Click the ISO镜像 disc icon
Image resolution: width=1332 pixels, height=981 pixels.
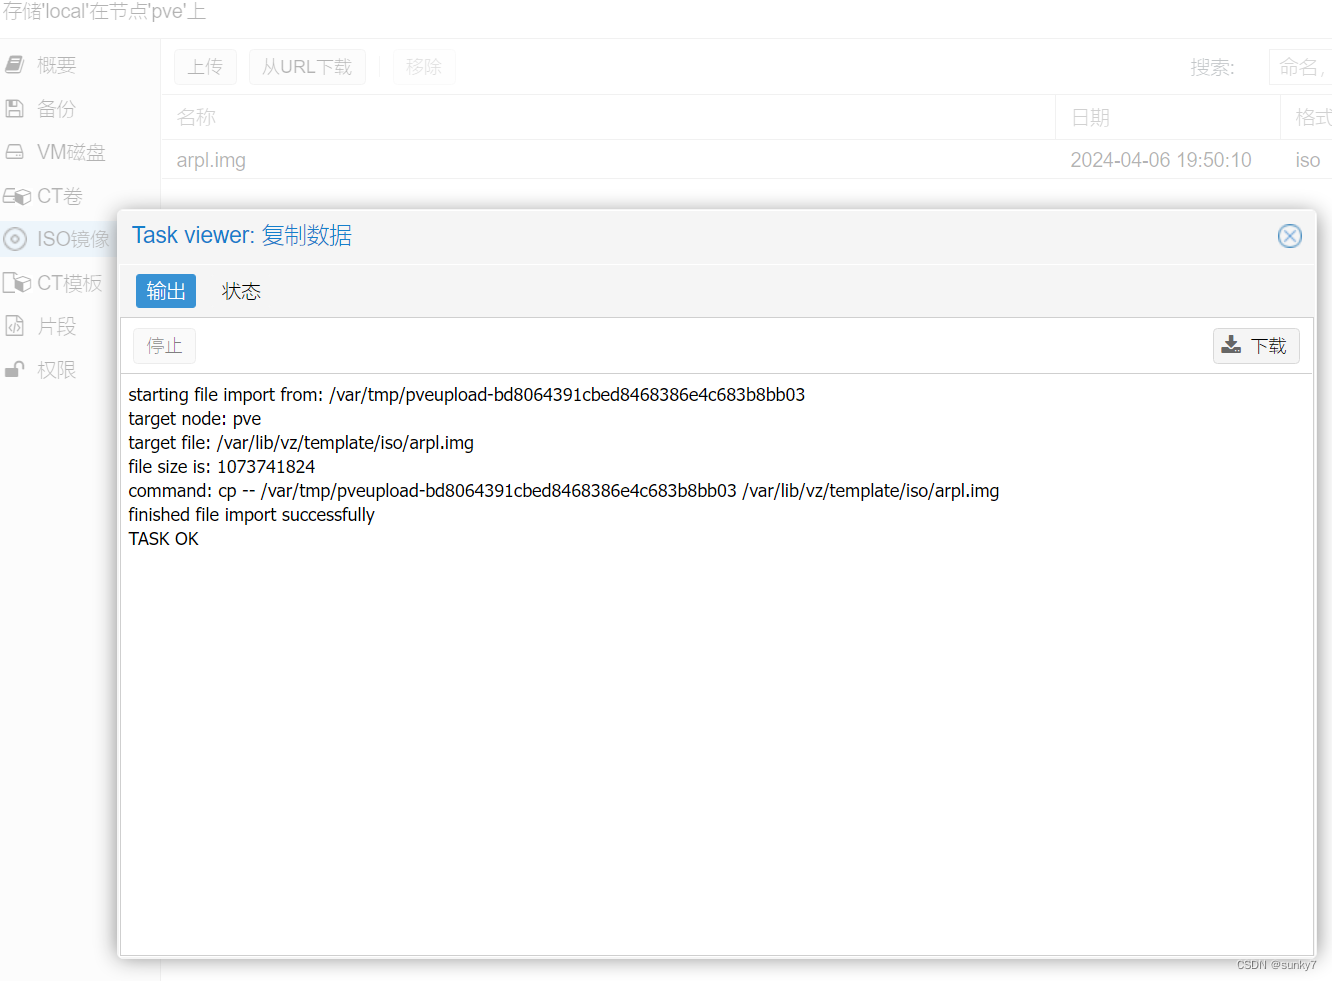click(15, 239)
